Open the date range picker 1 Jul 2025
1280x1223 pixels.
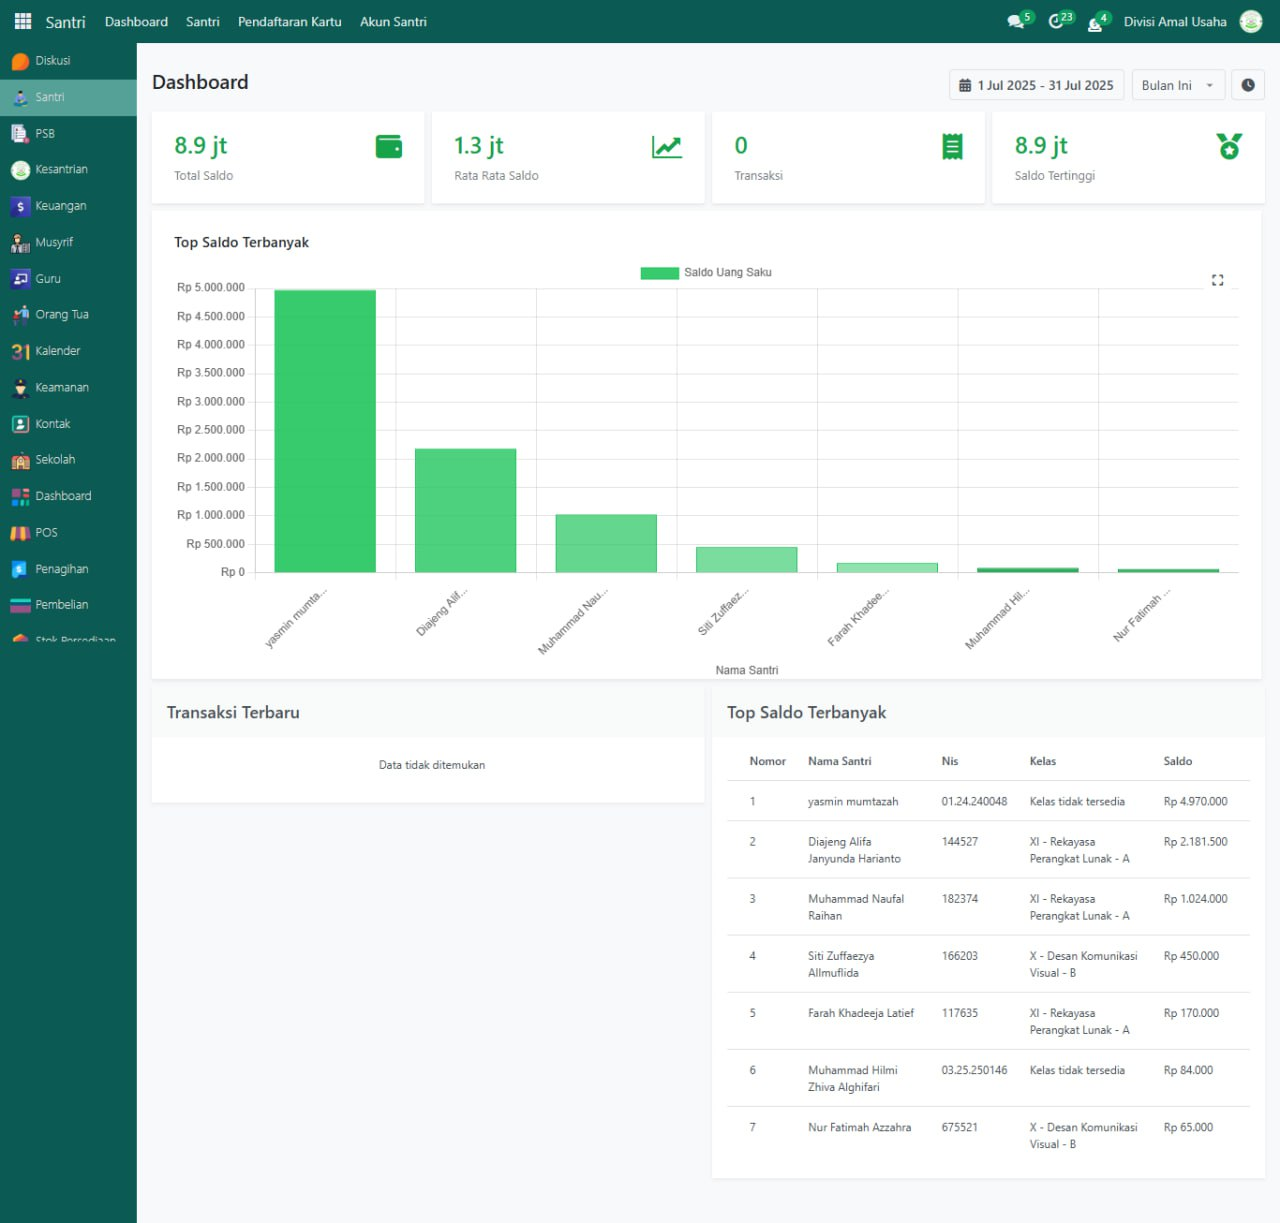[x=1036, y=85]
